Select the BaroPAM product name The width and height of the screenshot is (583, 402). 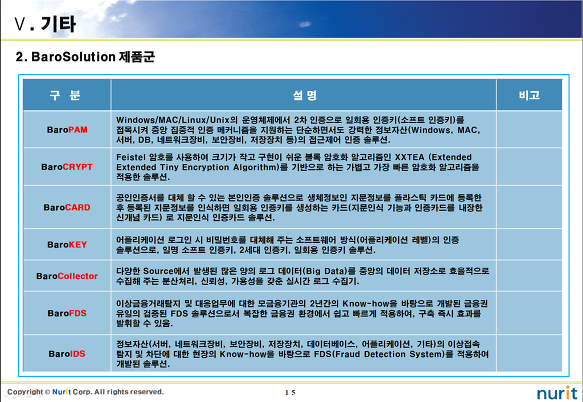pyautogui.click(x=67, y=130)
